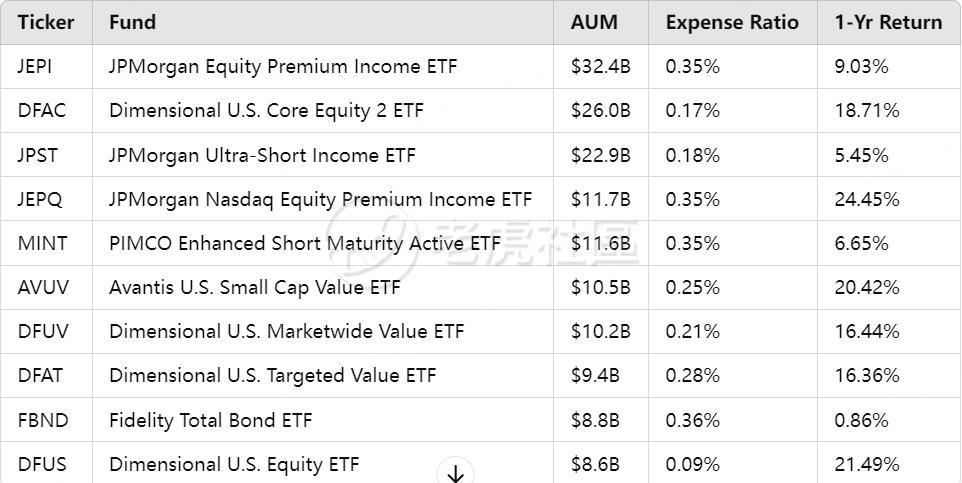Image resolution: width=962 pixels, height=483 pixels.
Task: Select the DFAT ticker cell
Action: pos(41,376)
